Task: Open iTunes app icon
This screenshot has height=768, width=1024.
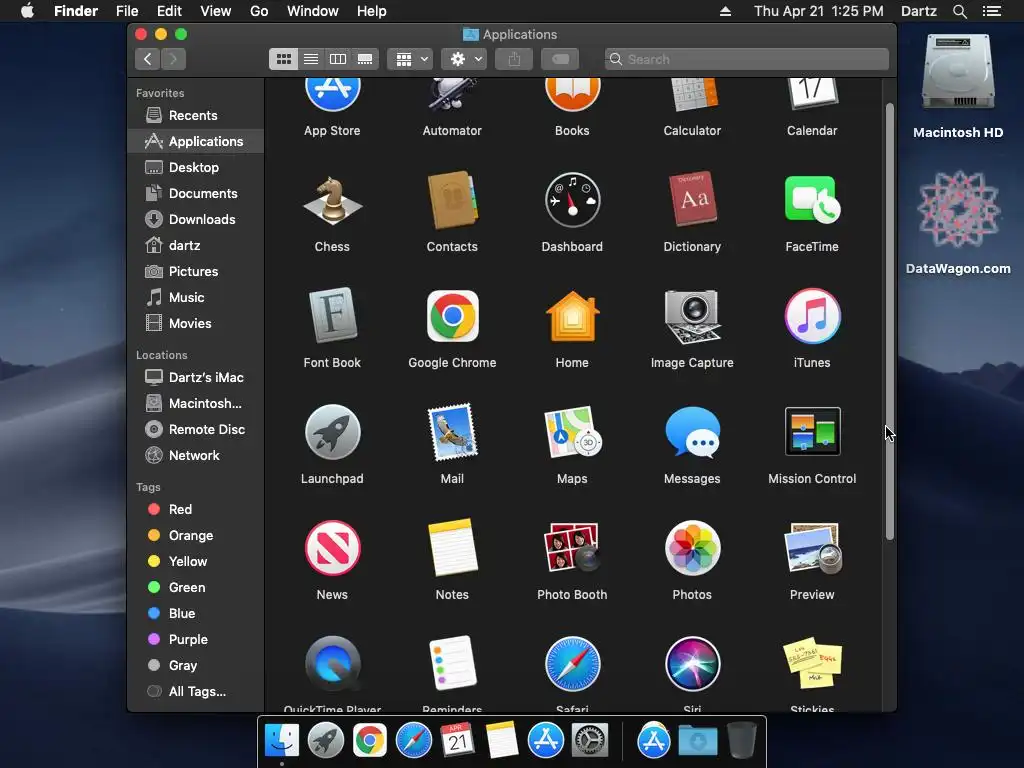Action: (x=812, y=316)
